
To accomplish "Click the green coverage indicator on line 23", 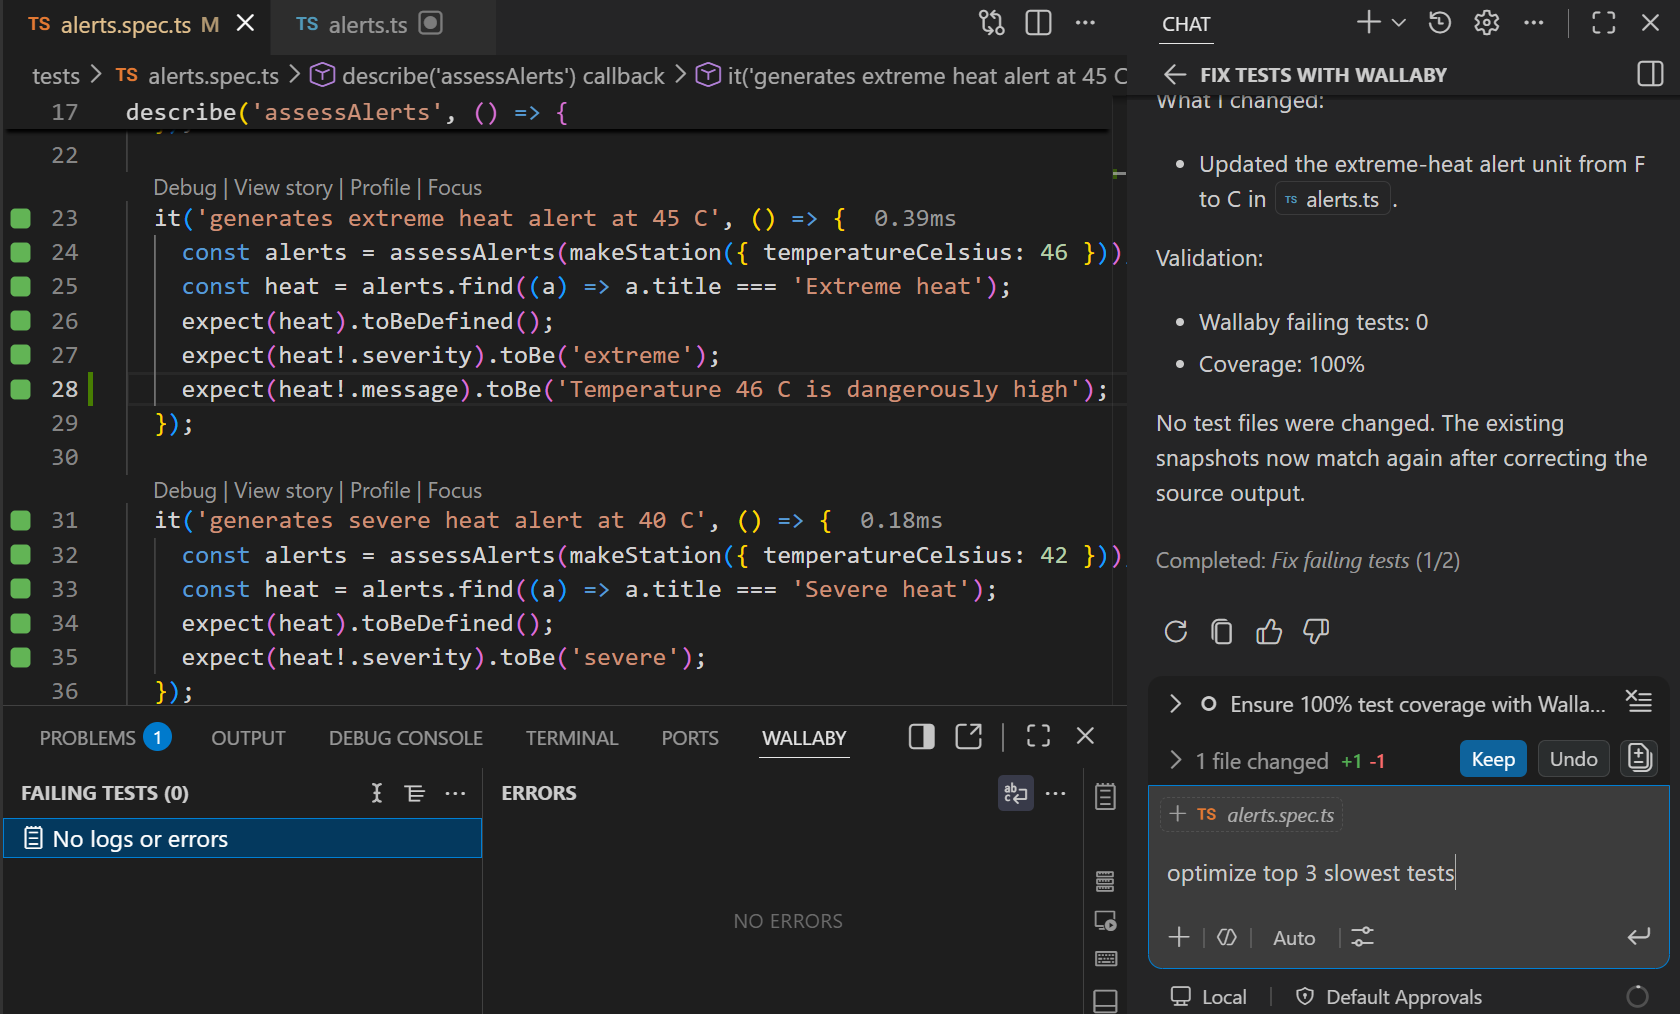I will pyautogui.click(x=20, y=218).
